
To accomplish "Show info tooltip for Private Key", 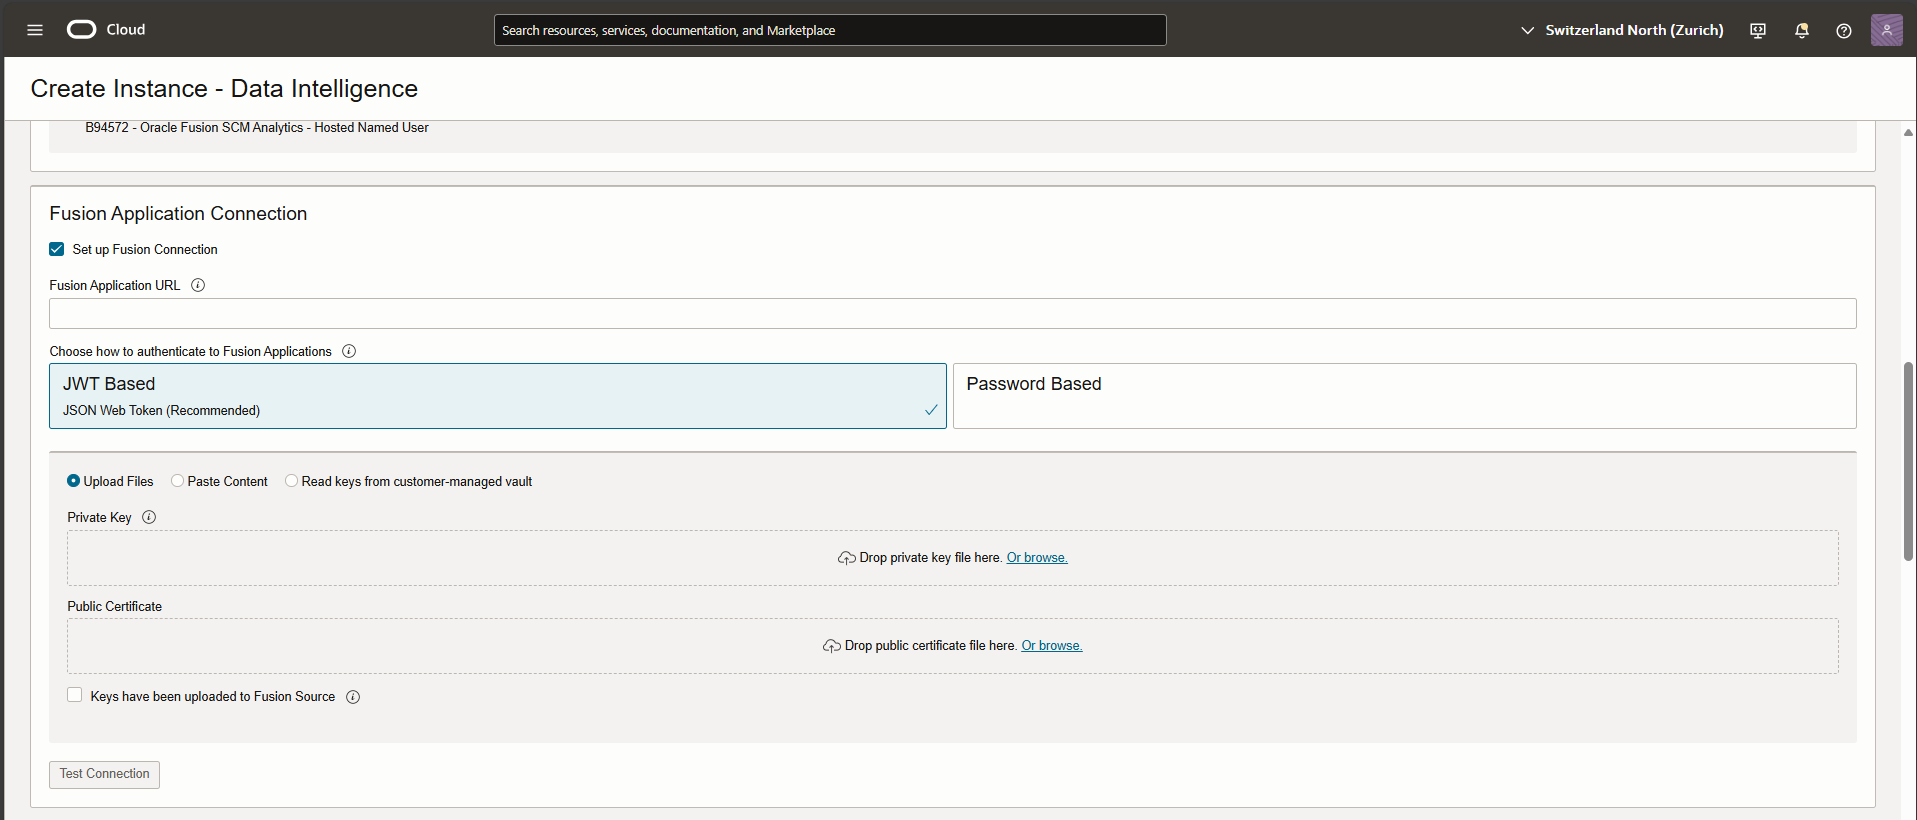I will click(149, 517).
